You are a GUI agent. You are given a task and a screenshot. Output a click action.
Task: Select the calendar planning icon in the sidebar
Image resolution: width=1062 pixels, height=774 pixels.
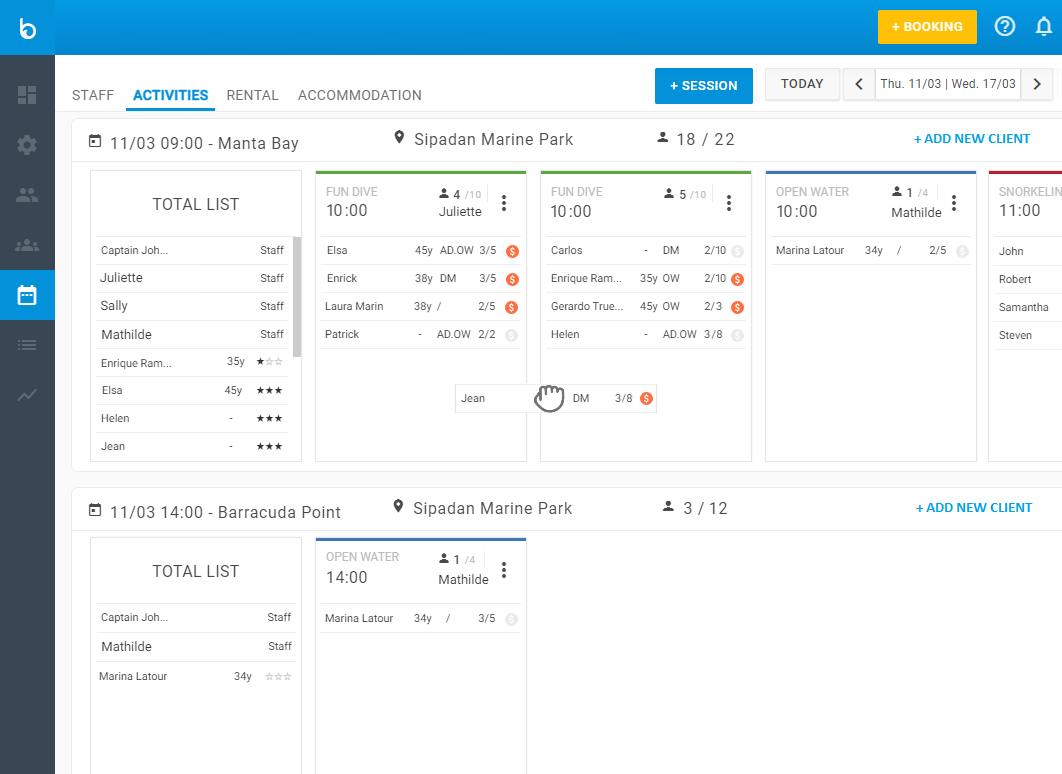27,295
